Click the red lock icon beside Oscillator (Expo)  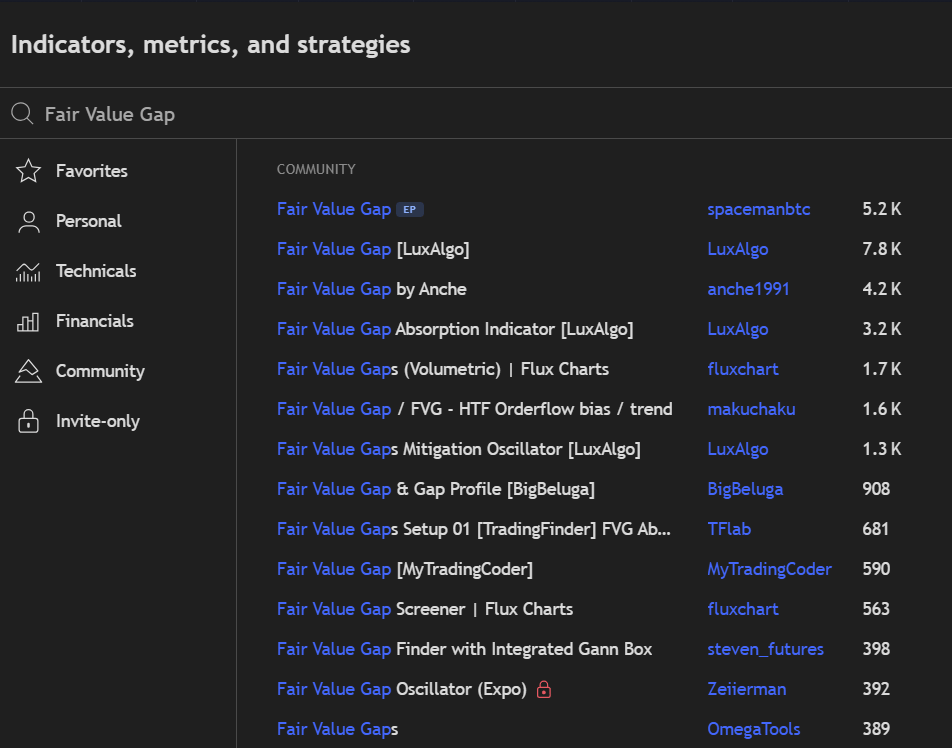click(544, 689)
